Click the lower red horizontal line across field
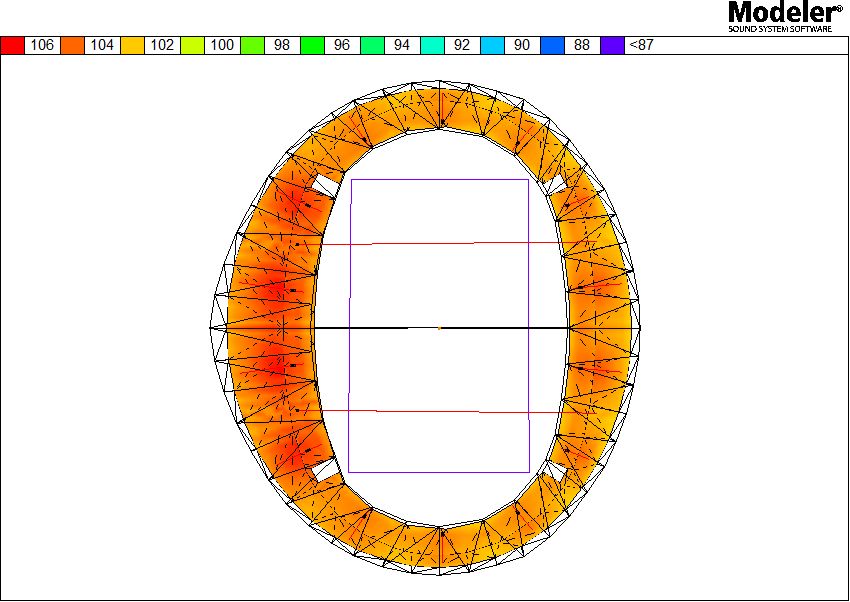This screenshot has width=850, height=602. click(440, 410)
